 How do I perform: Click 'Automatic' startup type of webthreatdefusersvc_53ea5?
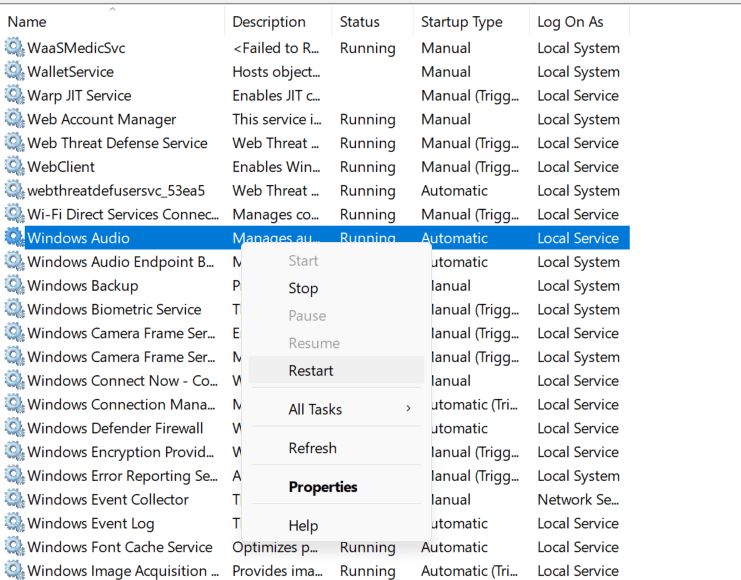(x=455, y=190)
